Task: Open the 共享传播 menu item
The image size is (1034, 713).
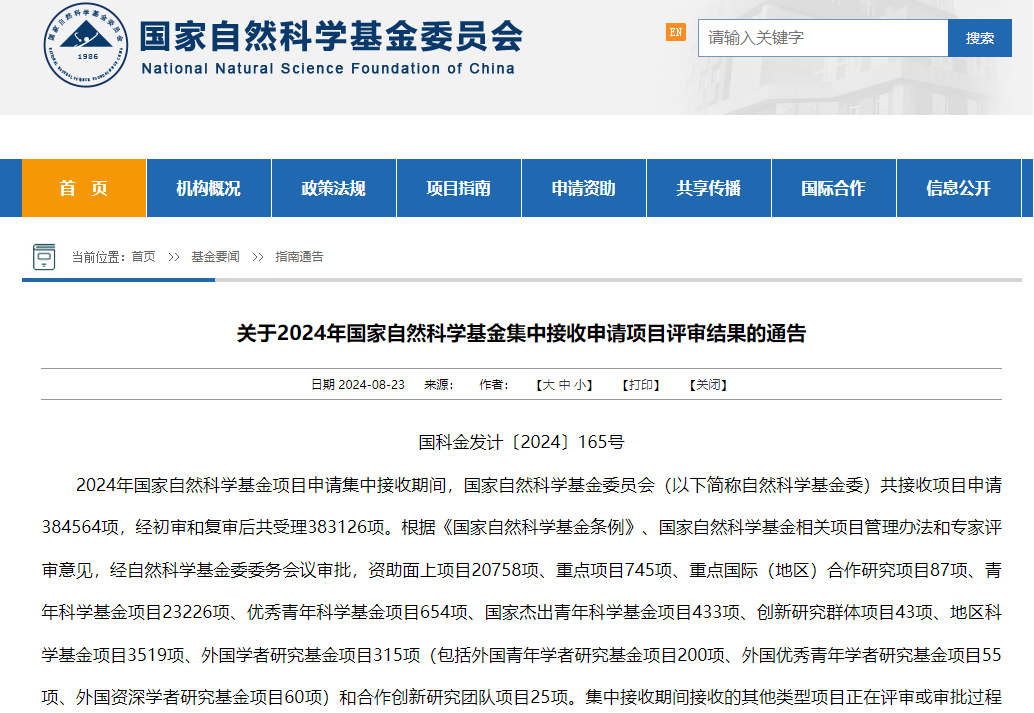Action: tap(708, 188)
